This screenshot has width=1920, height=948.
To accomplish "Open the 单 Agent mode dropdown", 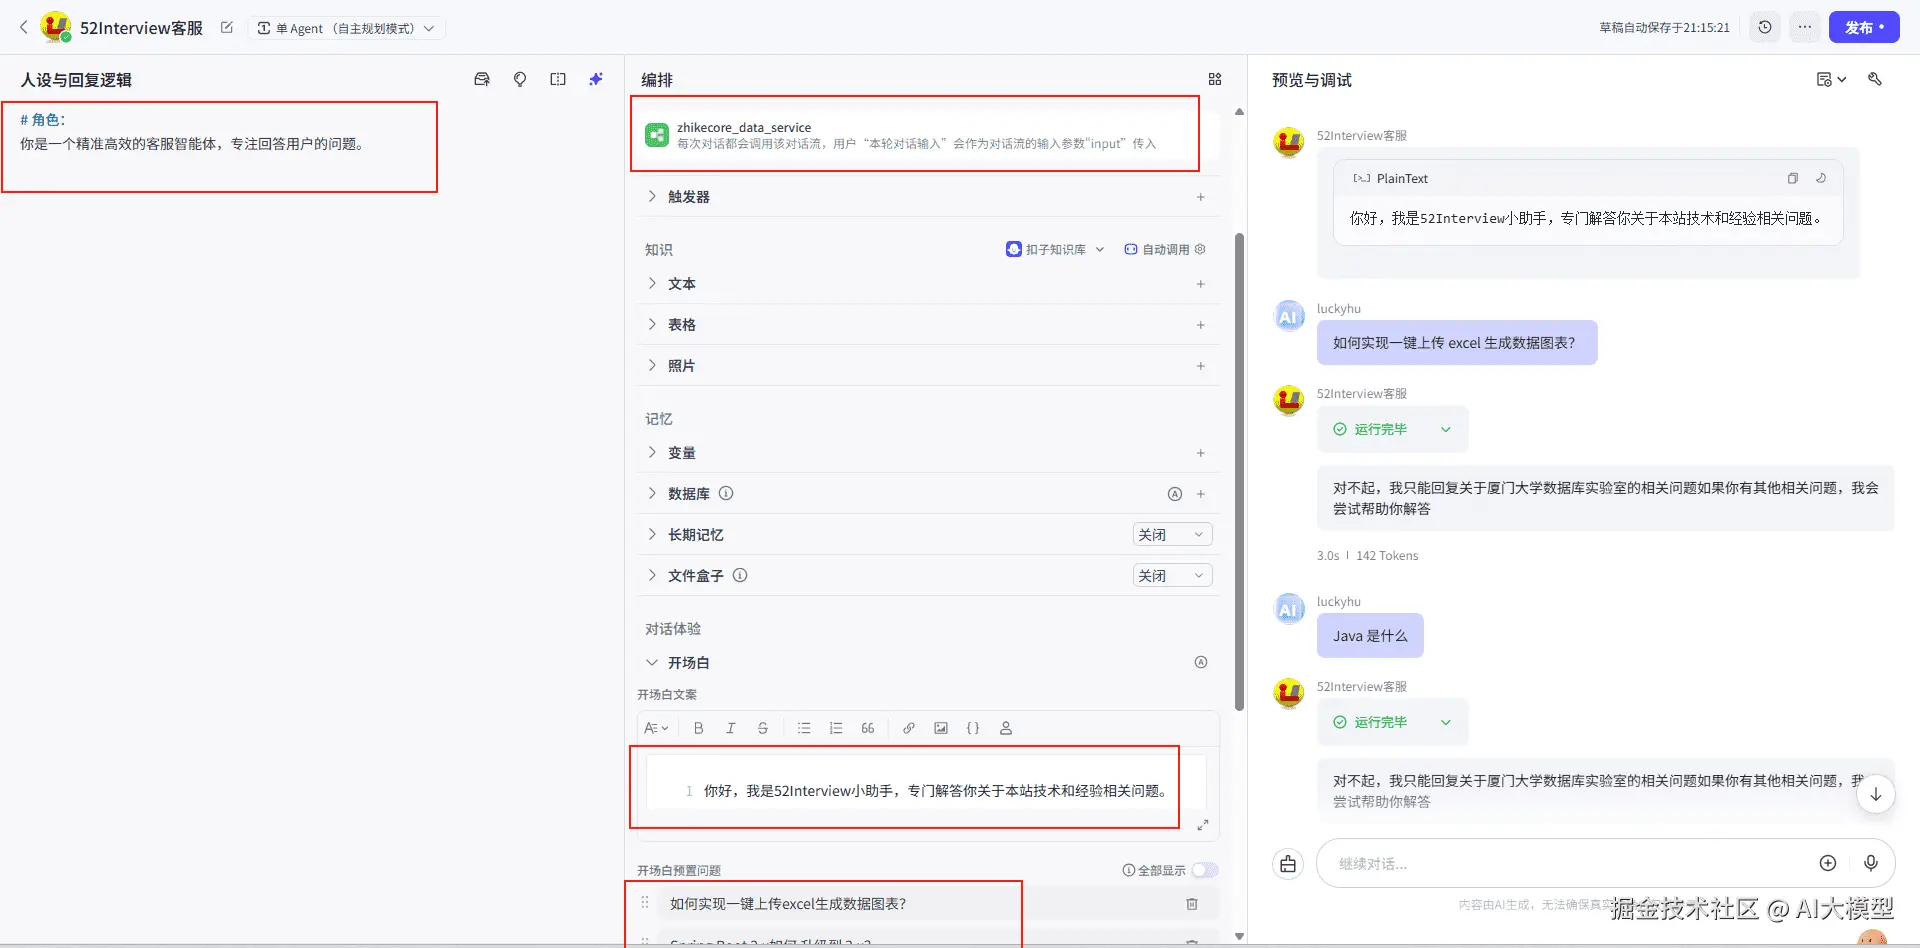I will tap(346, 28).
